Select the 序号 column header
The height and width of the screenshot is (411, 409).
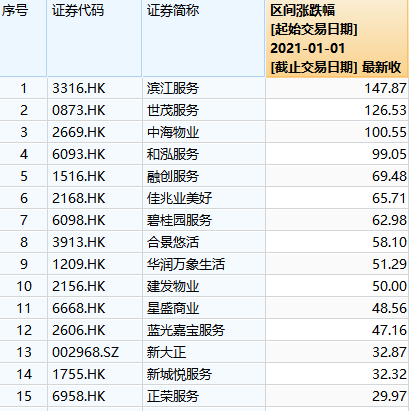(x=23, y=38)
